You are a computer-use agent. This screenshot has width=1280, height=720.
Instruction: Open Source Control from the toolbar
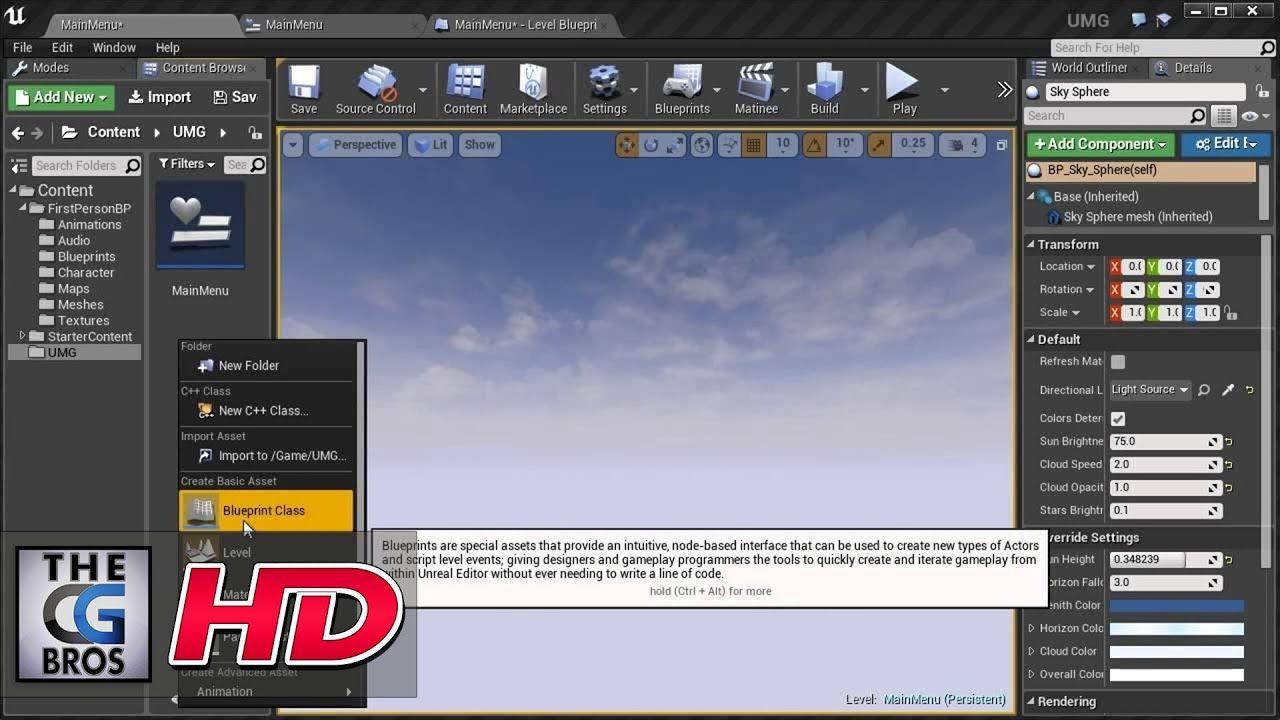(x=376, y=89)
